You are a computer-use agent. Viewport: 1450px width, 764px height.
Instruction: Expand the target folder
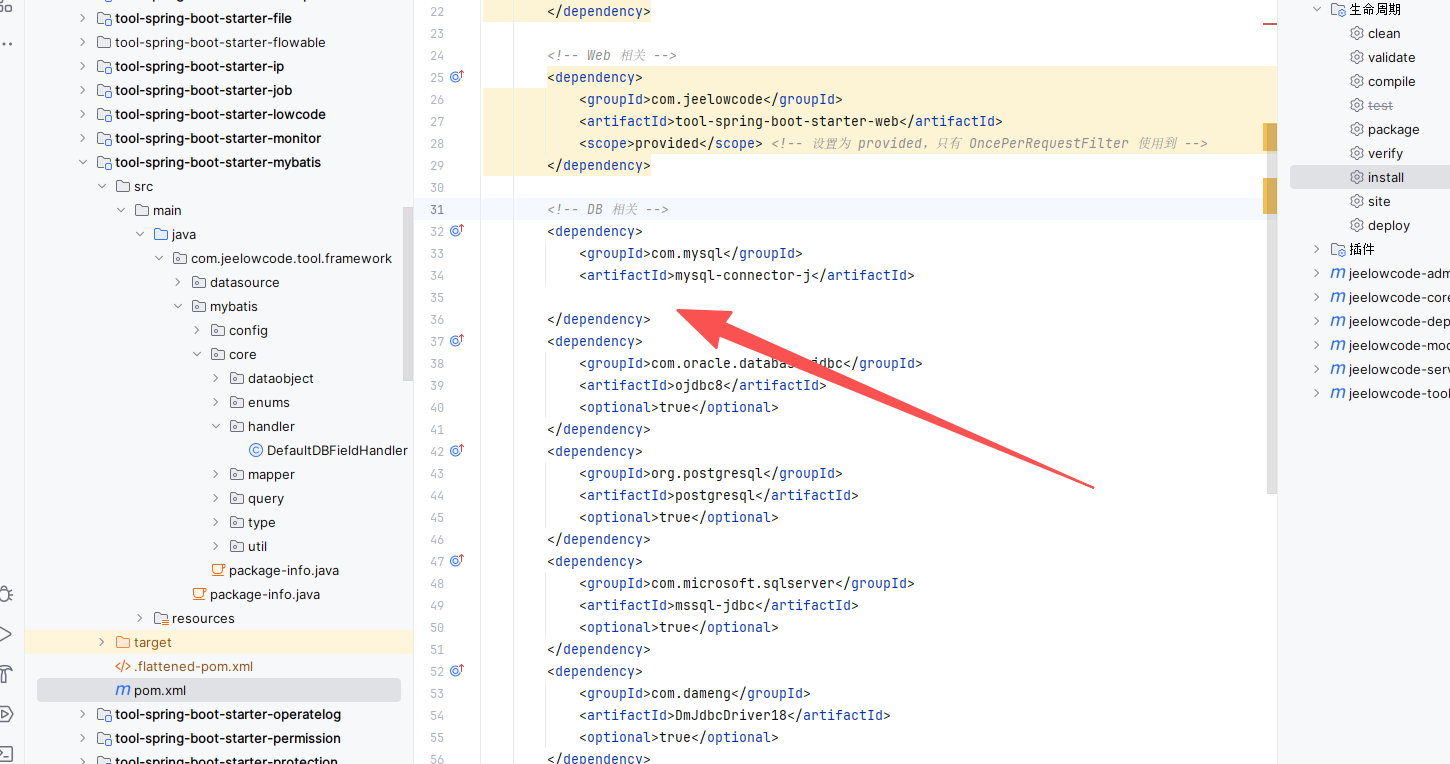tap(102, 642)
